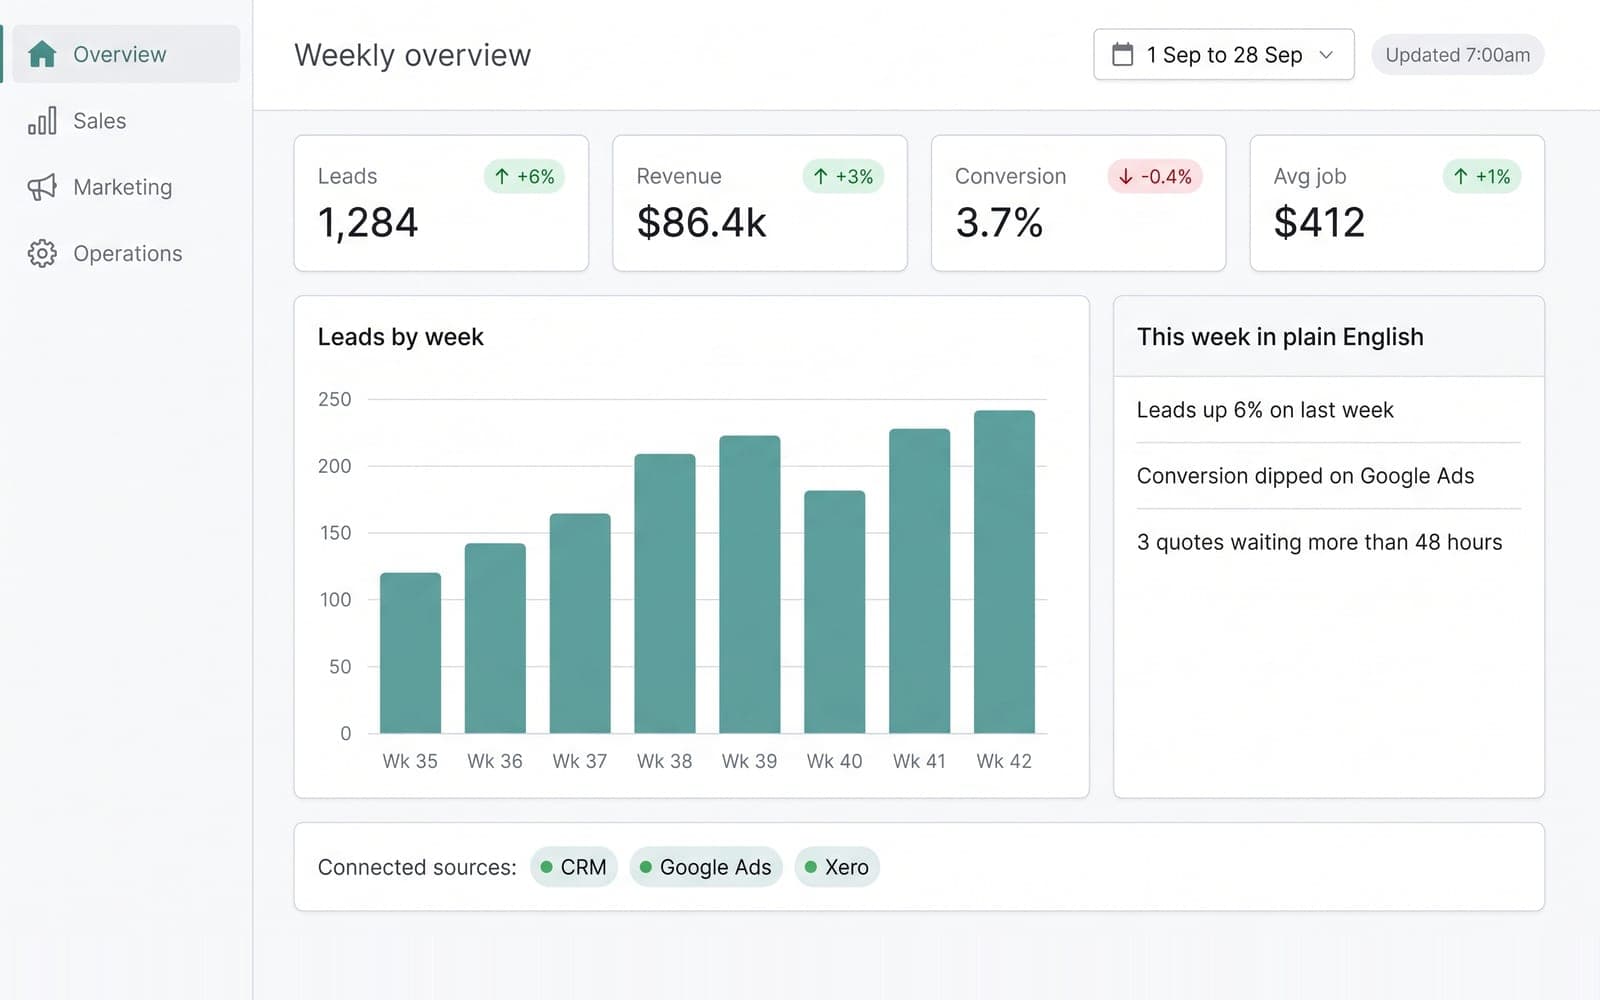Screen dimensions: 1600x1000
Task: Click the Wk 39 axis label
Action: tap(749, 761)
